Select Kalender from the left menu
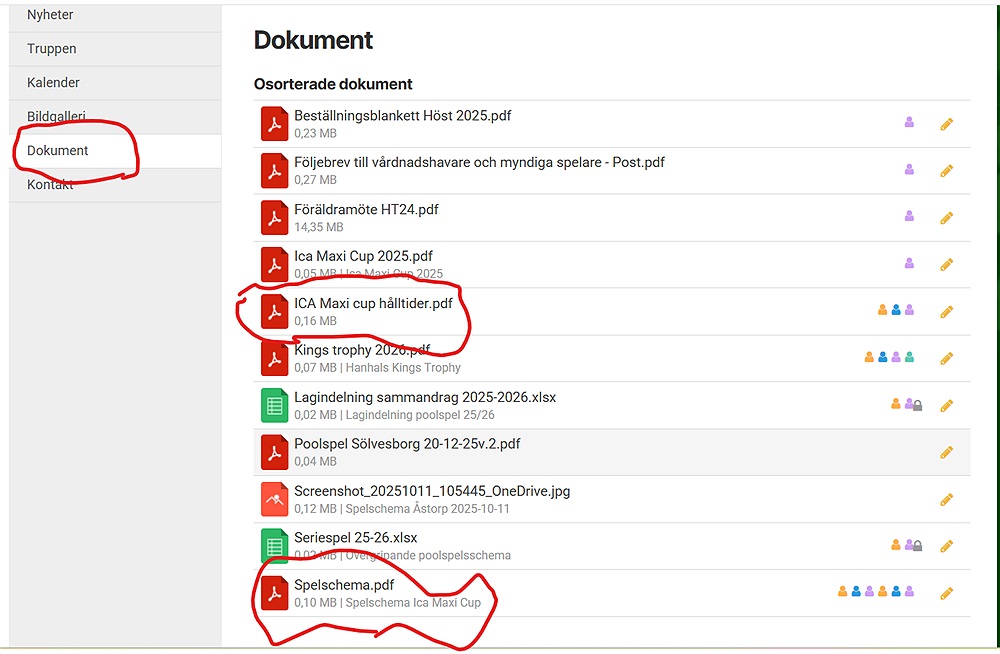This screenshot has height=654, width=1000. pyautogui.click(x=53, y=83)
